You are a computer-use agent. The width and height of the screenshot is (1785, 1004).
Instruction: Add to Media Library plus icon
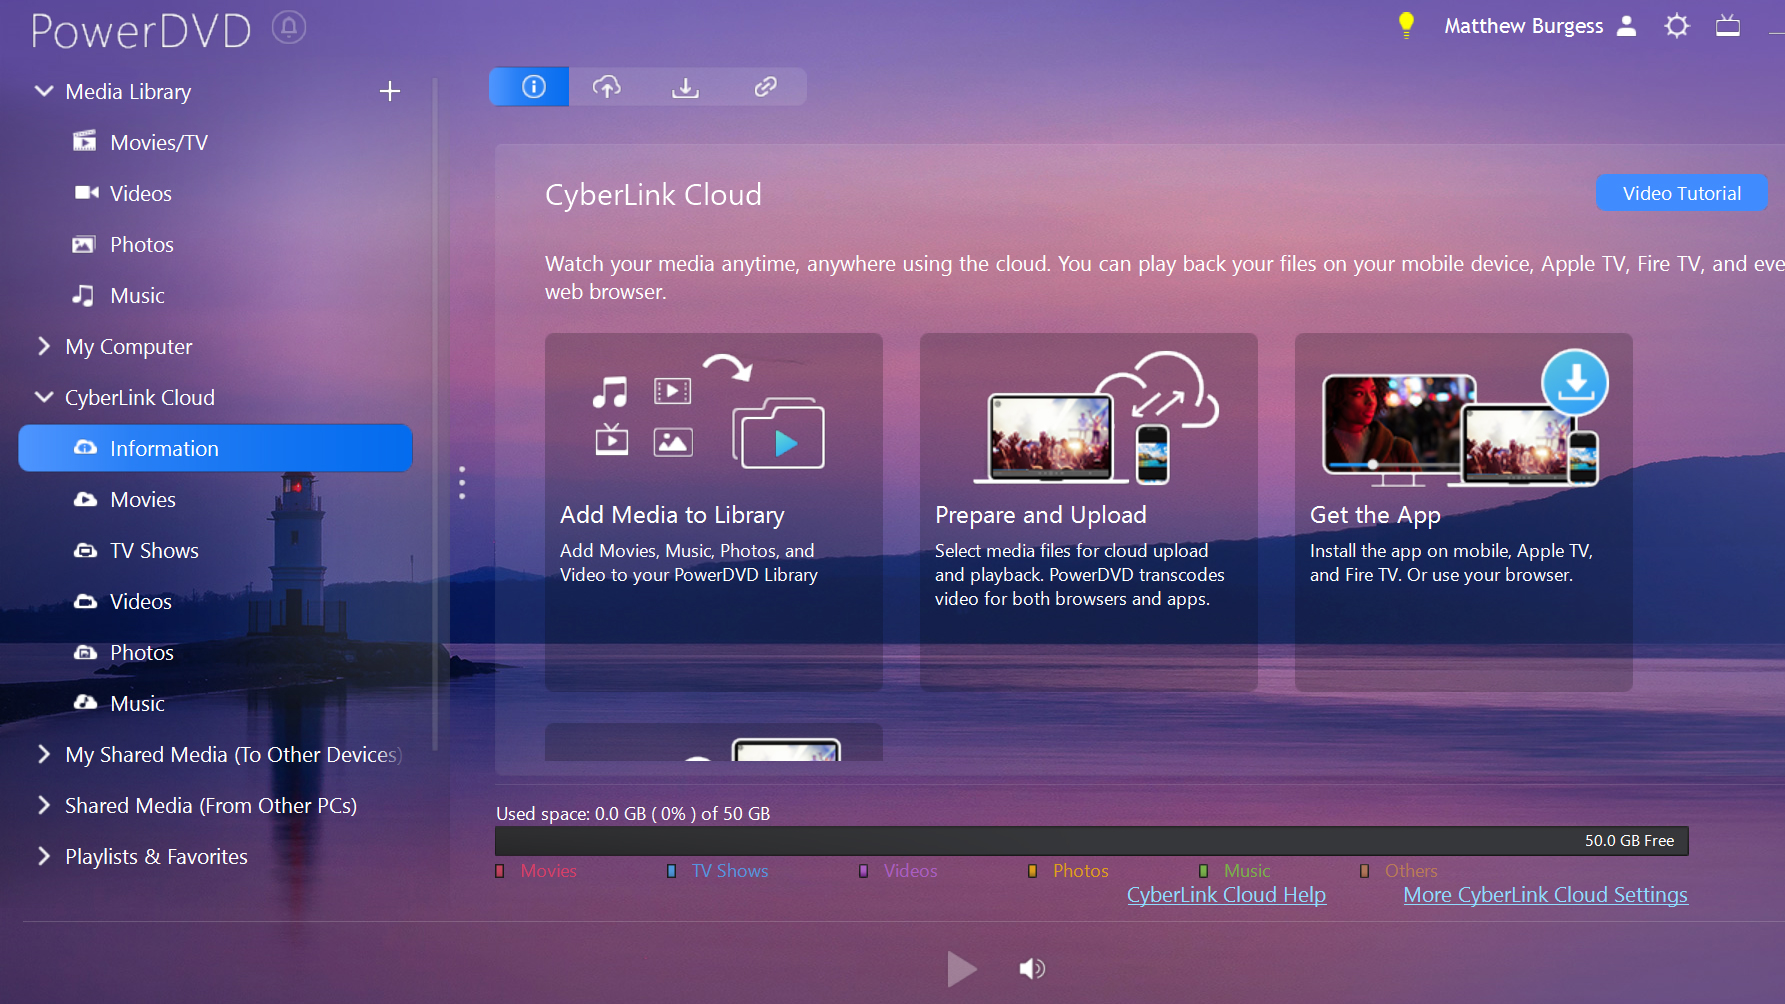coord(390,91)
